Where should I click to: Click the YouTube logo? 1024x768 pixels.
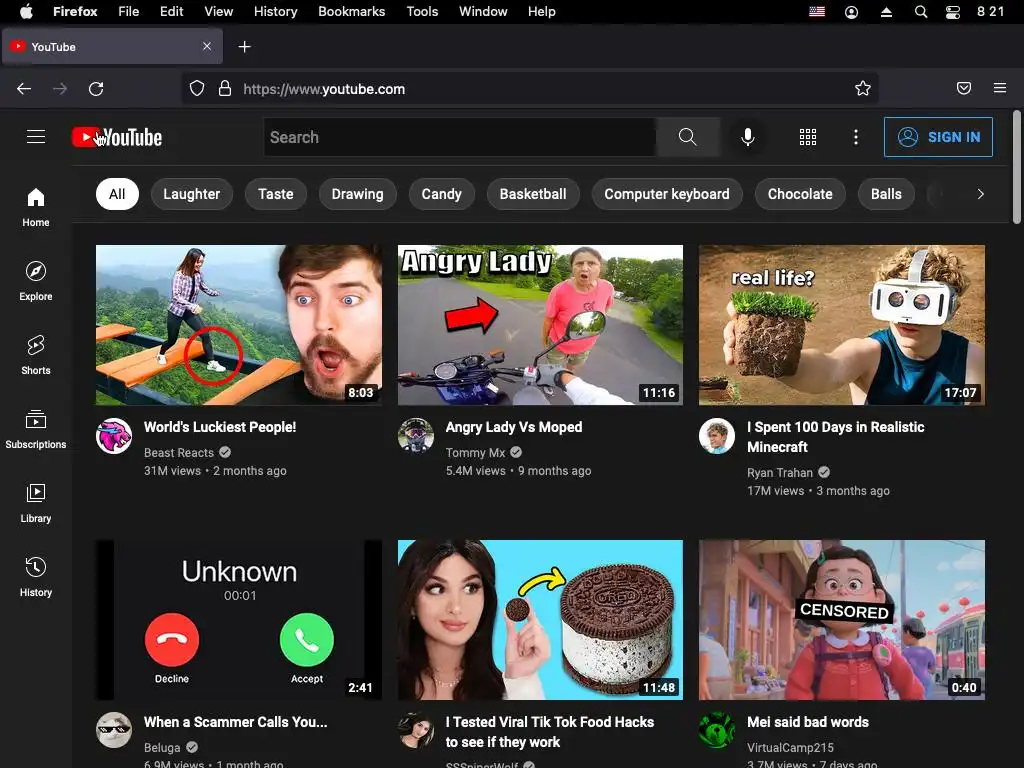[117, 137]
